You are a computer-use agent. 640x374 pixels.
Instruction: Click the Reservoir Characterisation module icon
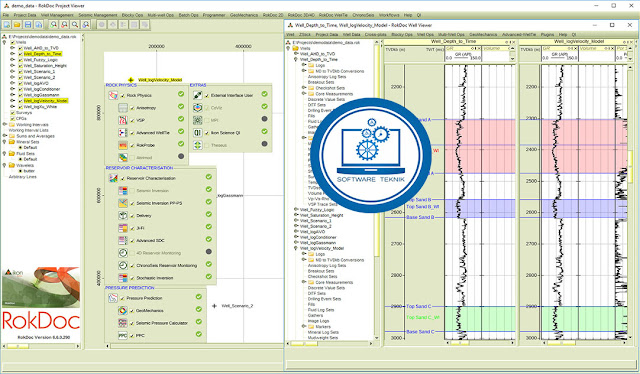113,178
